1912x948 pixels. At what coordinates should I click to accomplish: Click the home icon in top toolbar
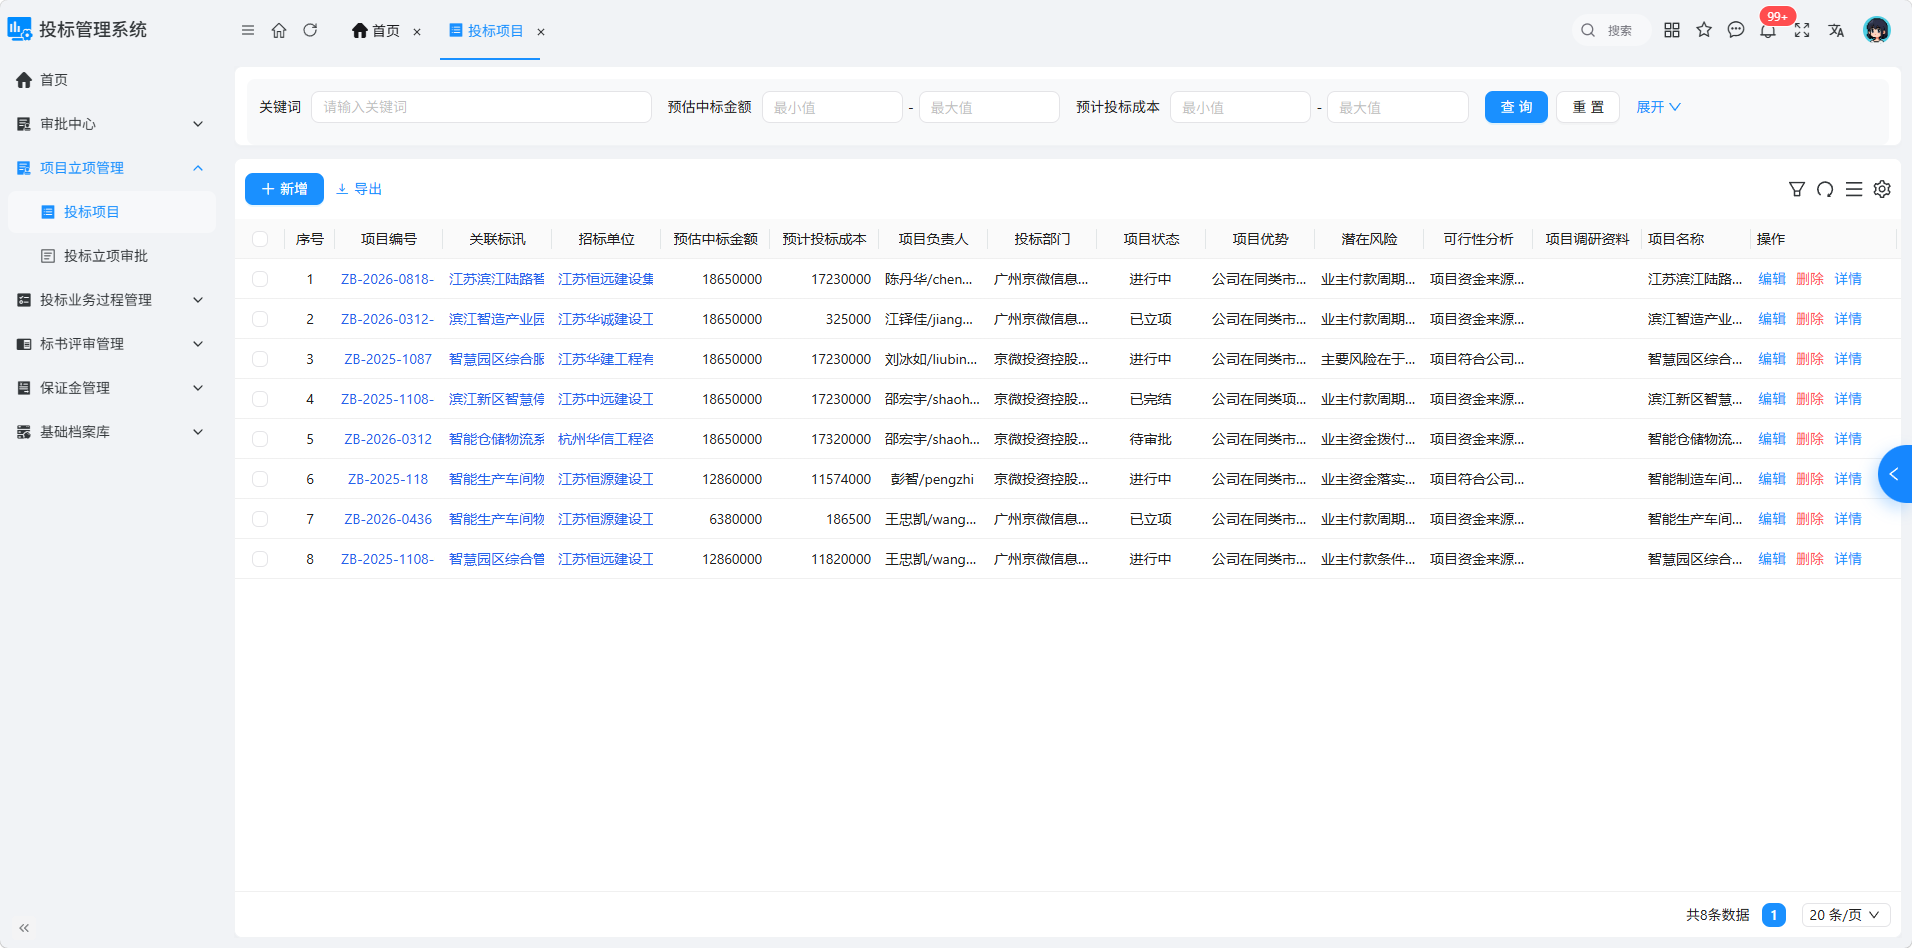[x=279, y=30]
